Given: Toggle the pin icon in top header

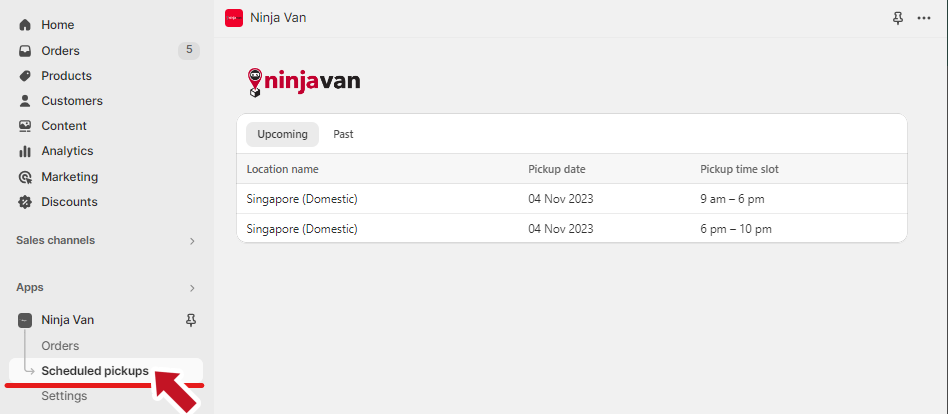Looking at the screenshot, I should [897, 18].
